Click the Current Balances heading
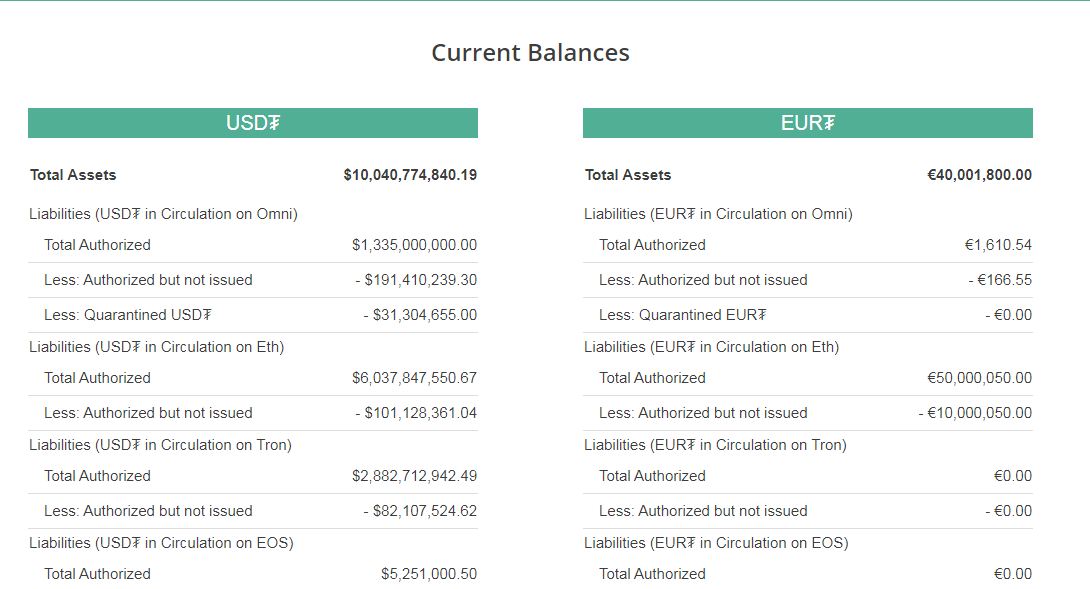 pyautogui.click(x=530, y=53)
